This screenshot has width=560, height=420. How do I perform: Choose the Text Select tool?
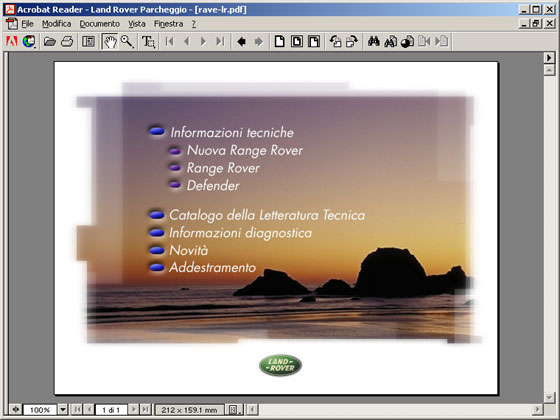148,41
